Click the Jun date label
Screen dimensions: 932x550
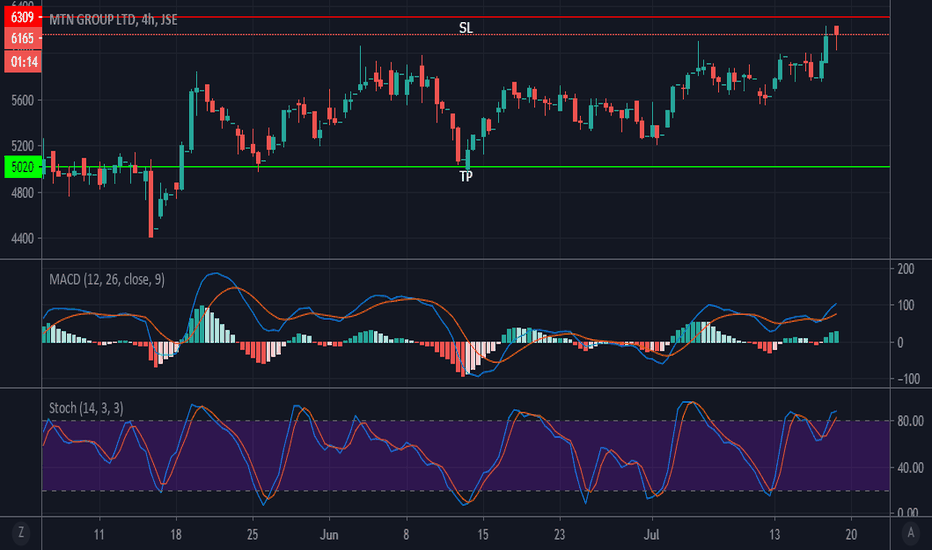point(329,535)
